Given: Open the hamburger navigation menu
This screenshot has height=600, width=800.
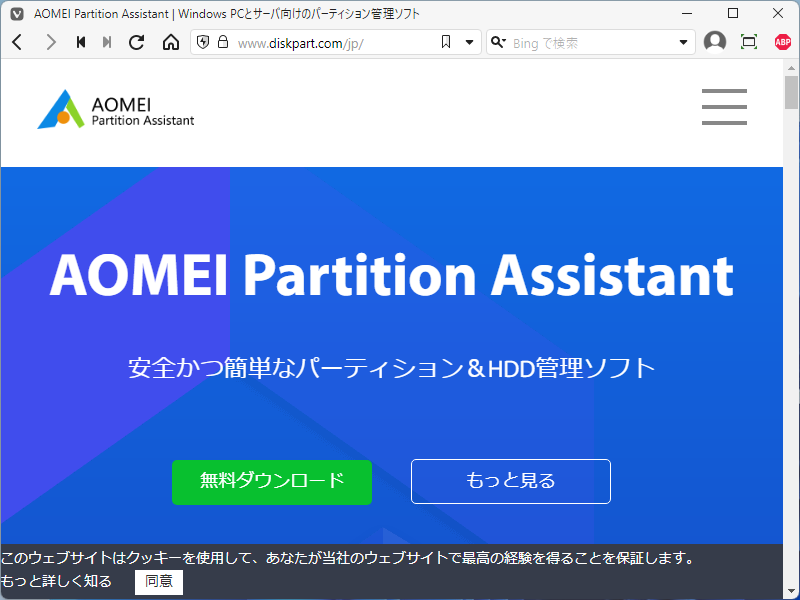Looking at the screenshot, I should tap(724, 107).
